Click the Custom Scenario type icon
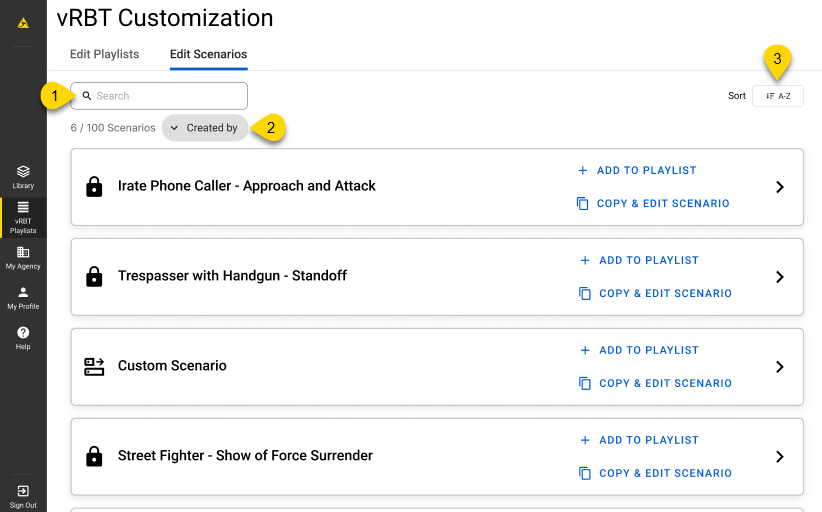The height and width of the screenshot is (512, 822). click(x=94, y=367)
